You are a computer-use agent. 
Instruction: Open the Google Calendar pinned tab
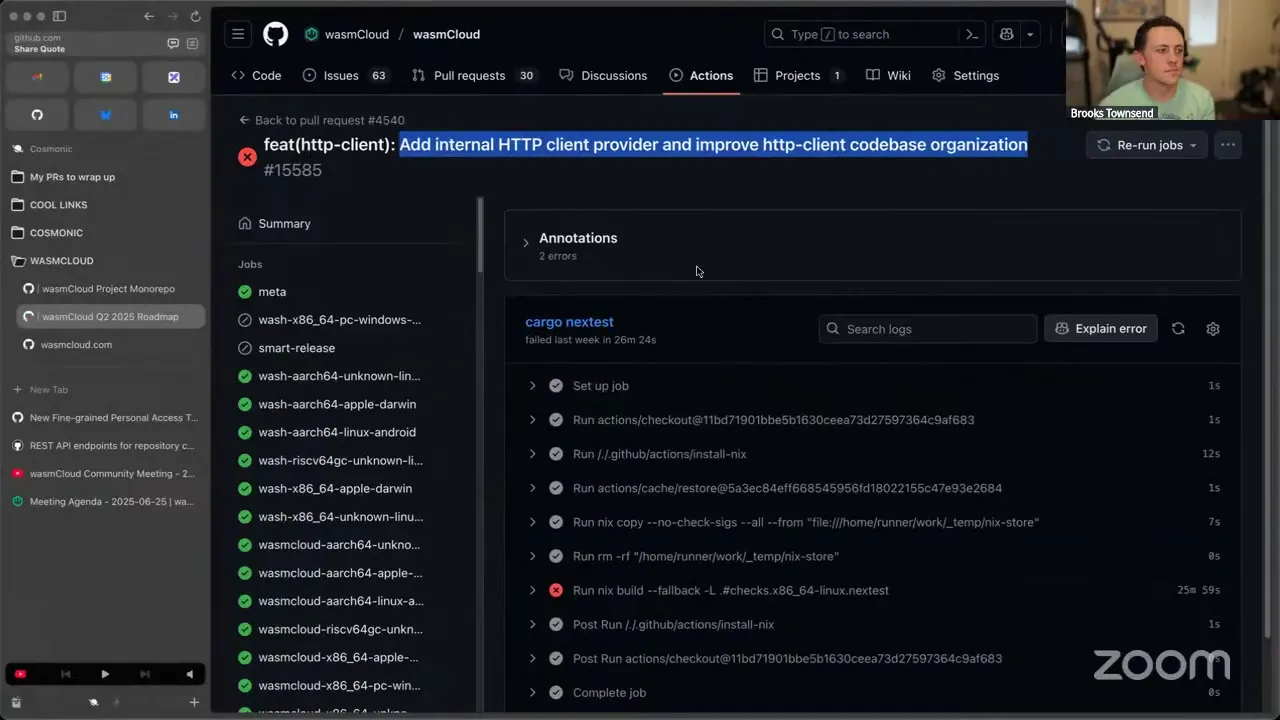pyautogui.click(x=105, y=77)
